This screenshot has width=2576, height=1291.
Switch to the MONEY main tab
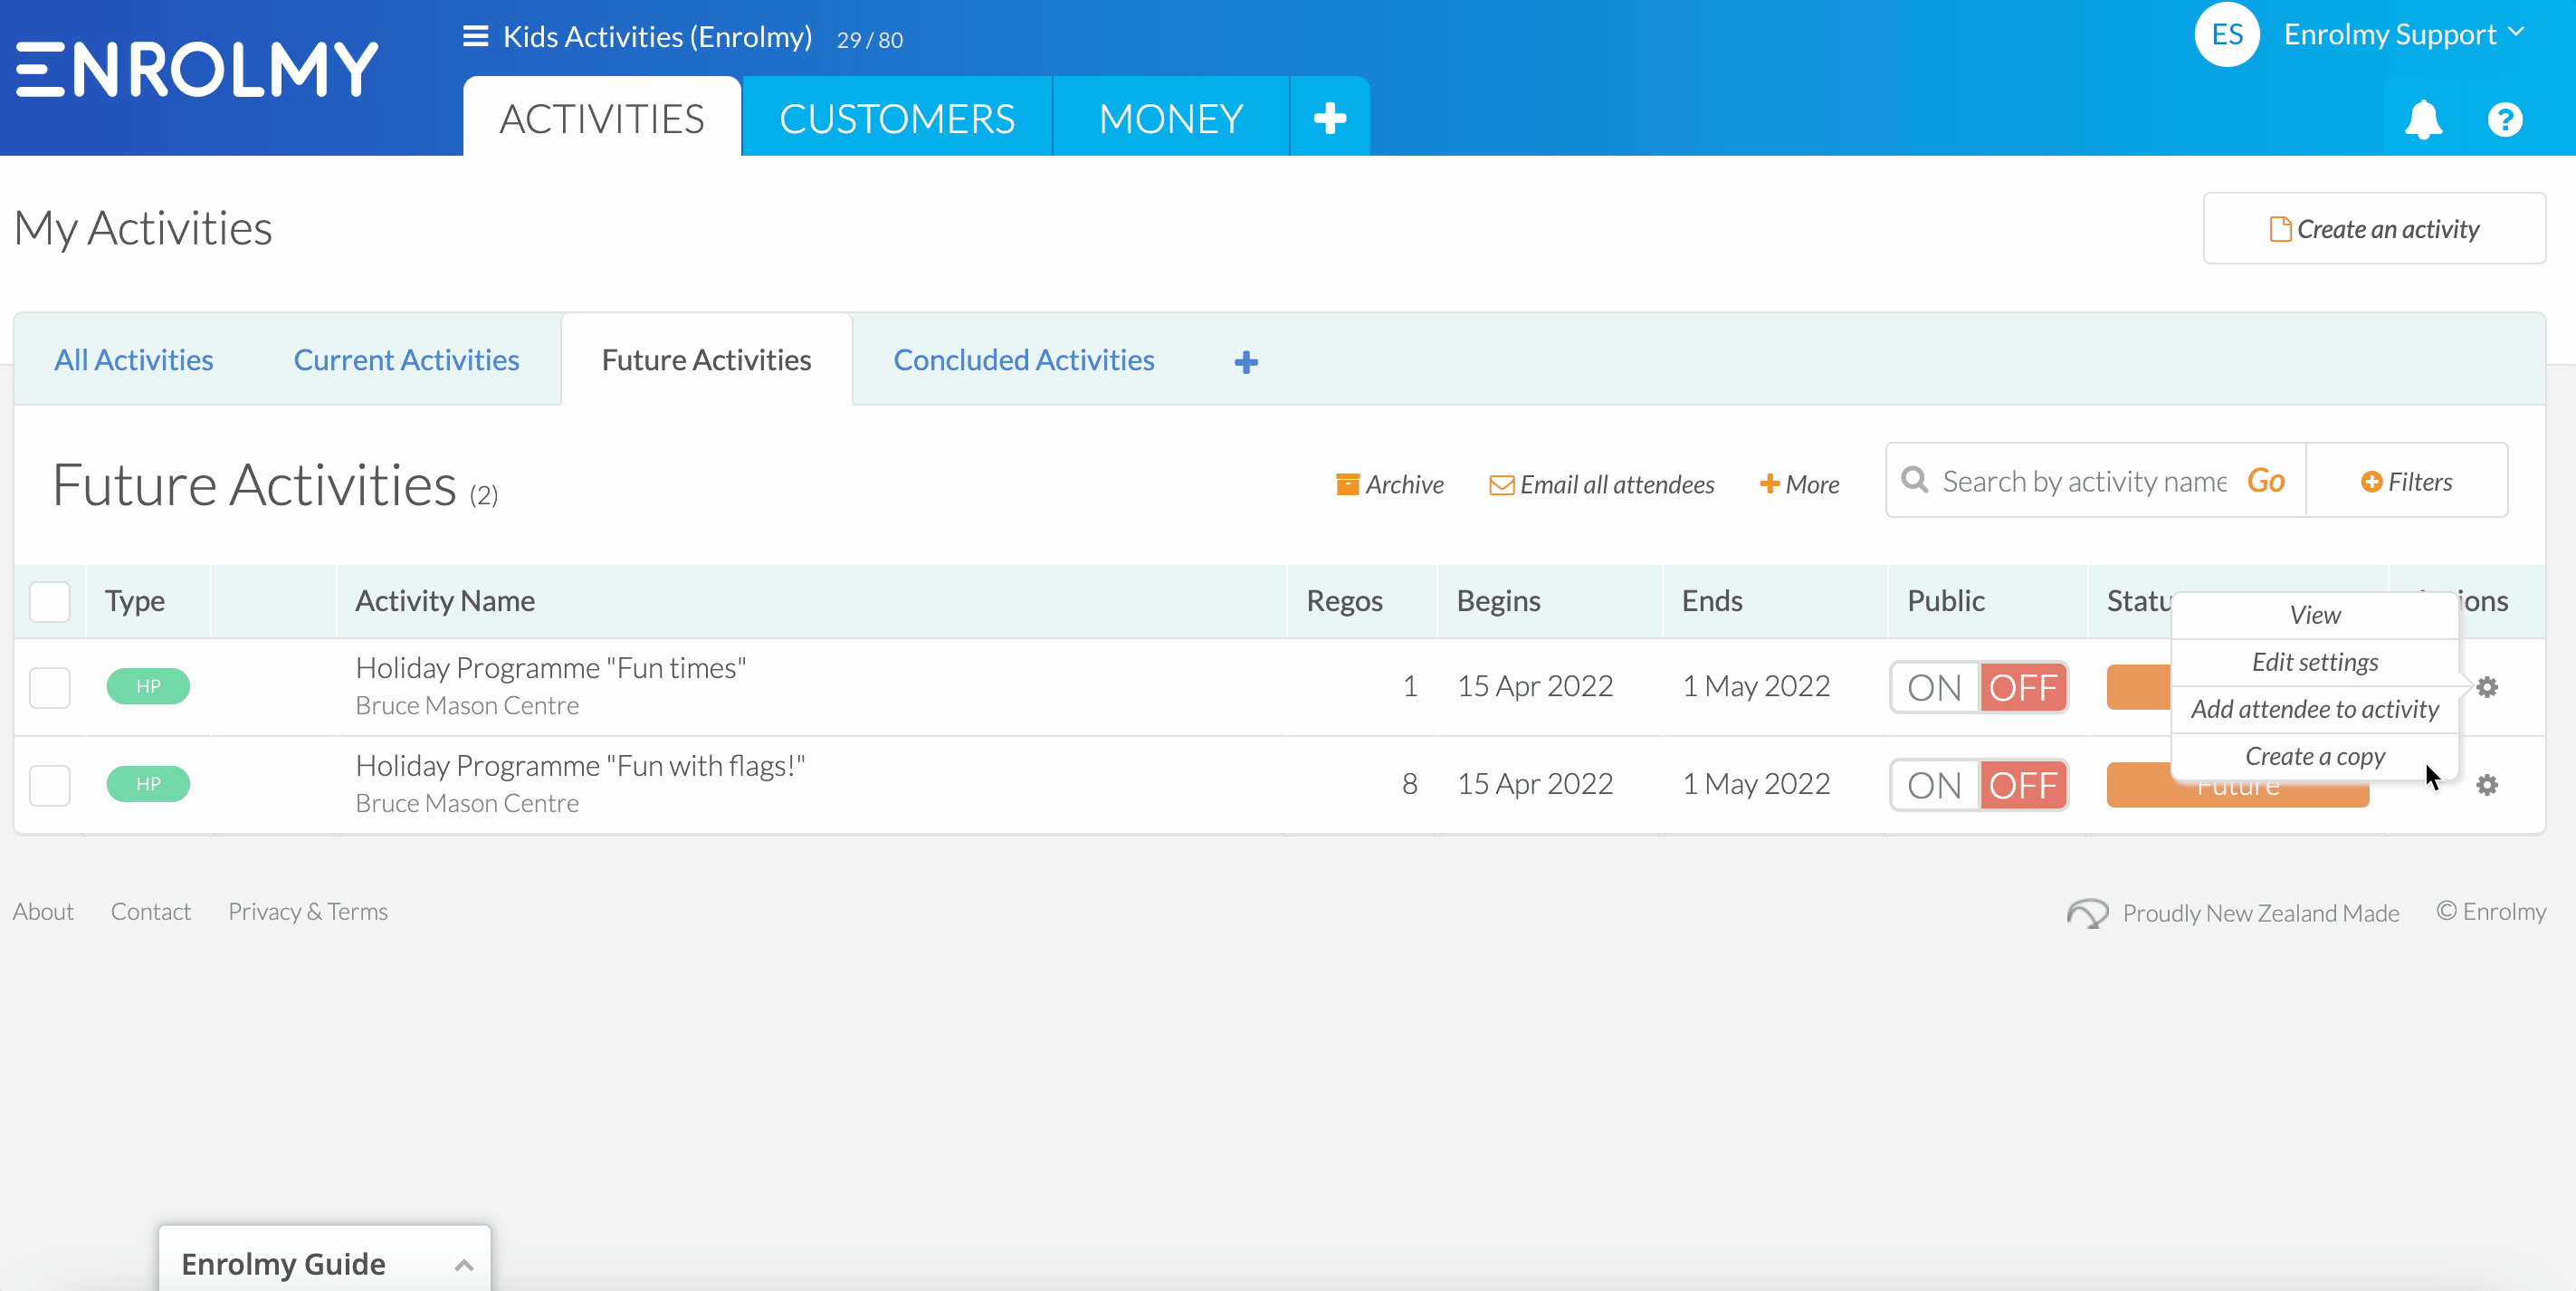click(1170, 118)
